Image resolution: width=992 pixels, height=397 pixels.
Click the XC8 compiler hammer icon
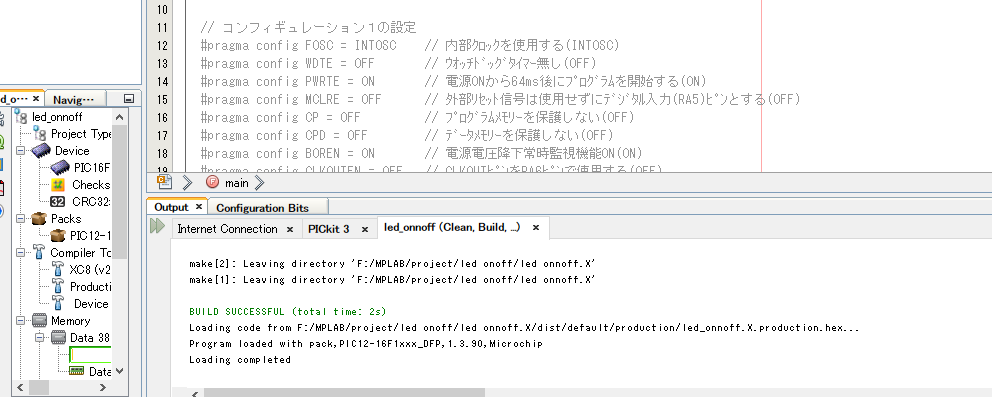click(58, 269)
